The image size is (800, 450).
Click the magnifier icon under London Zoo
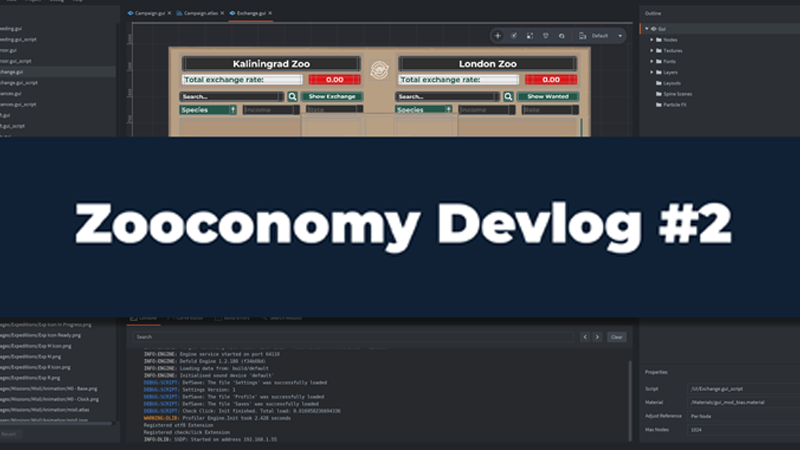tap(508, 97)
